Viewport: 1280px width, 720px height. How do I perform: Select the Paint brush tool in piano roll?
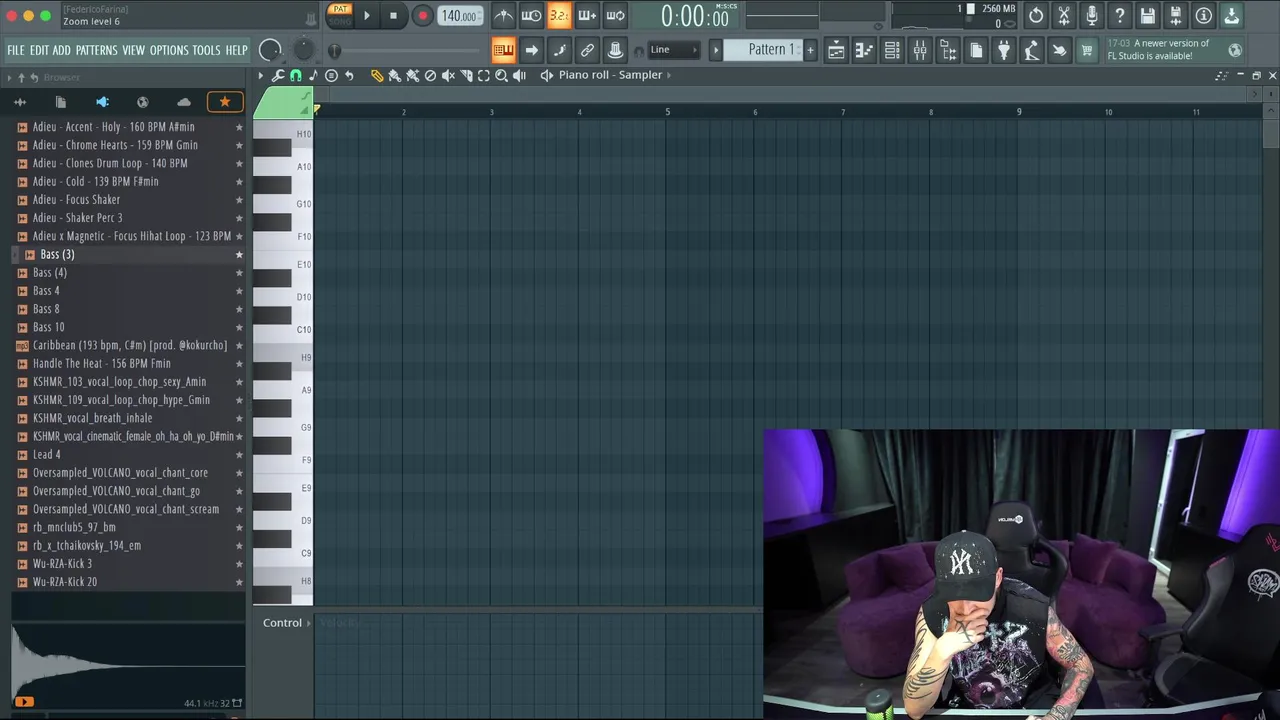tap(394, 75)
